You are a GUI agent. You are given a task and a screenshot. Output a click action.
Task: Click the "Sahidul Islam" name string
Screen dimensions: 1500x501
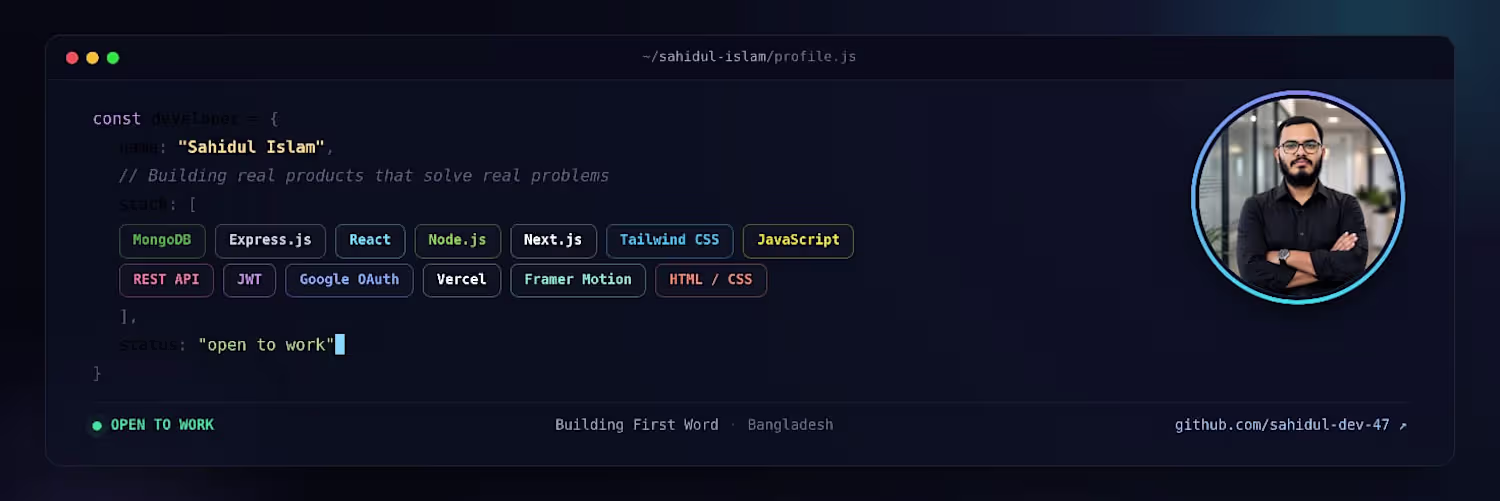[x=252, y=147]
